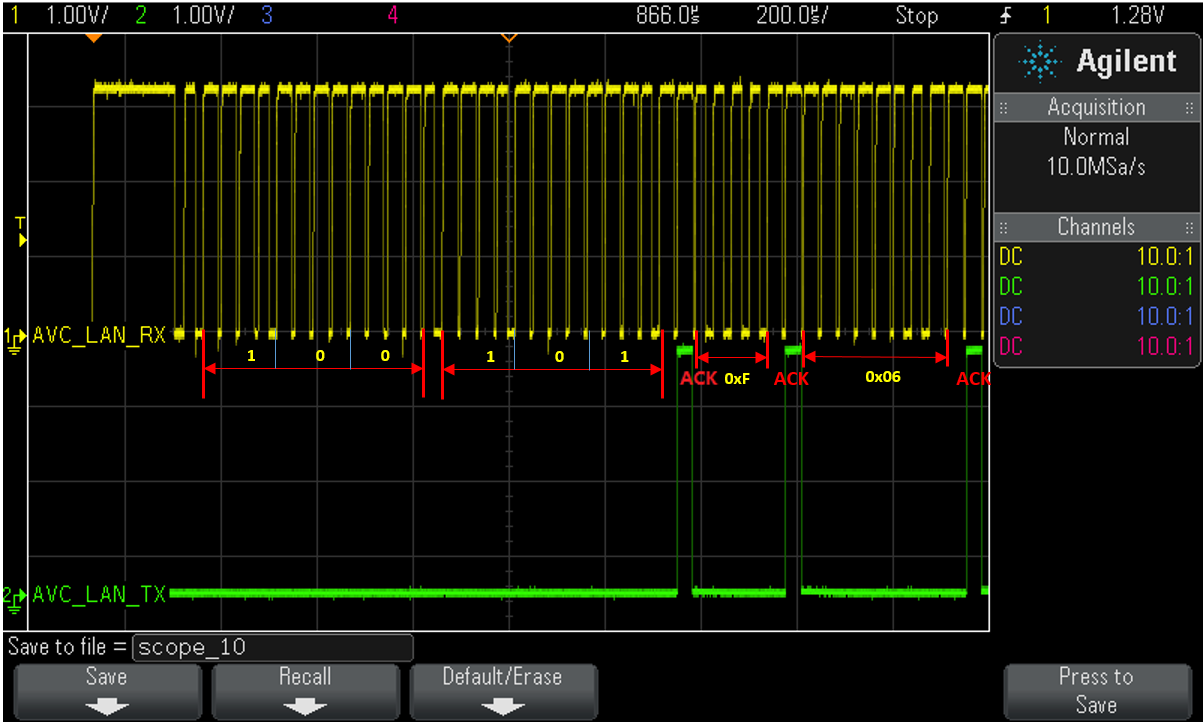
Task: Click the hollow orange time reference marker
Action: 508,38
